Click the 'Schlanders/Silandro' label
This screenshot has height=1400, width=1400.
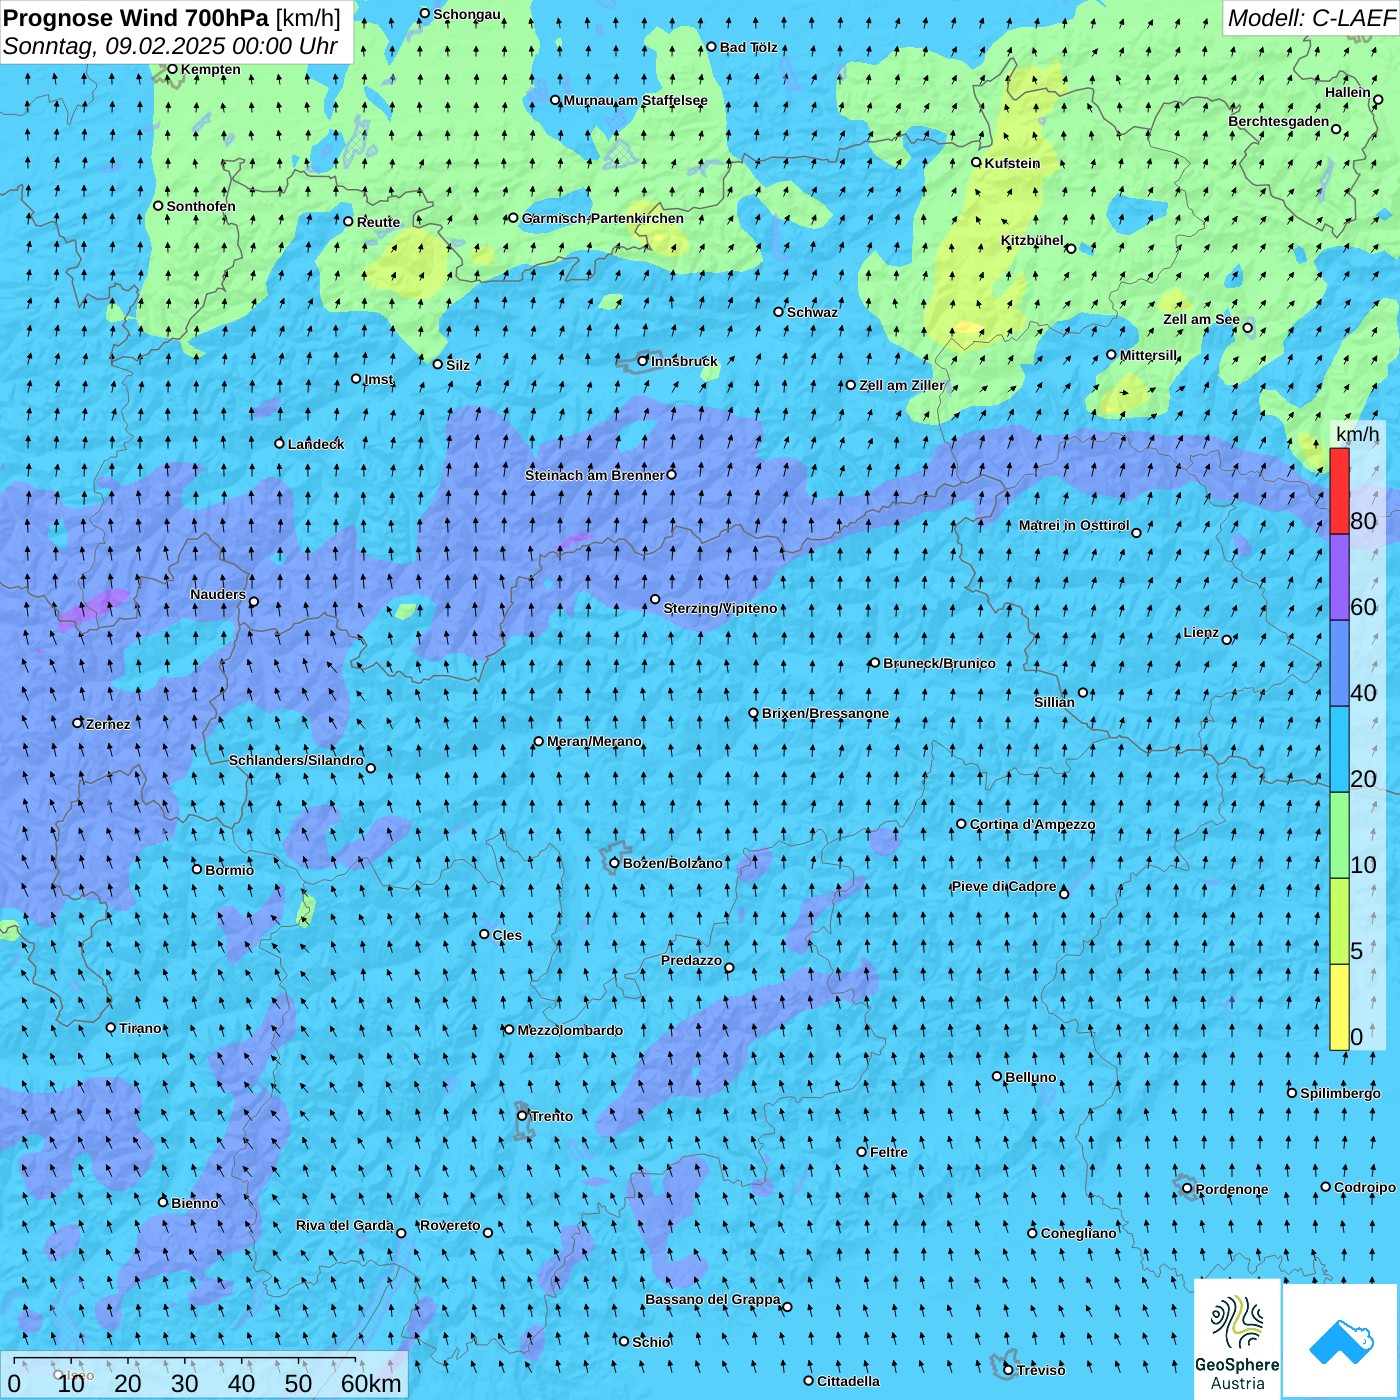[296, 760]
